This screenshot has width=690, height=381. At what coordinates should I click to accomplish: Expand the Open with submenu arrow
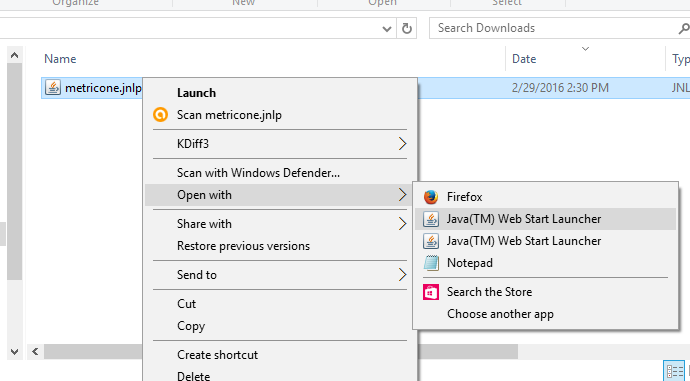tap(402, 194)
